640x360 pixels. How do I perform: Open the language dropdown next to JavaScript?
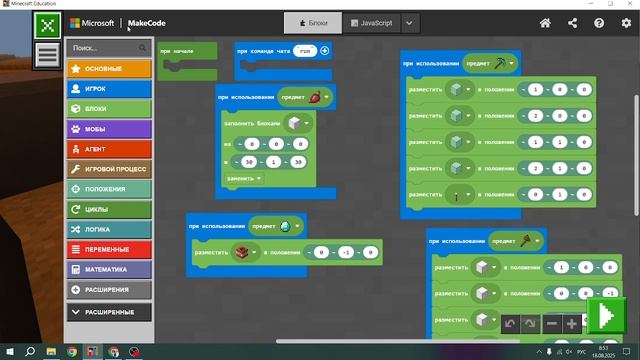[409, 23]
